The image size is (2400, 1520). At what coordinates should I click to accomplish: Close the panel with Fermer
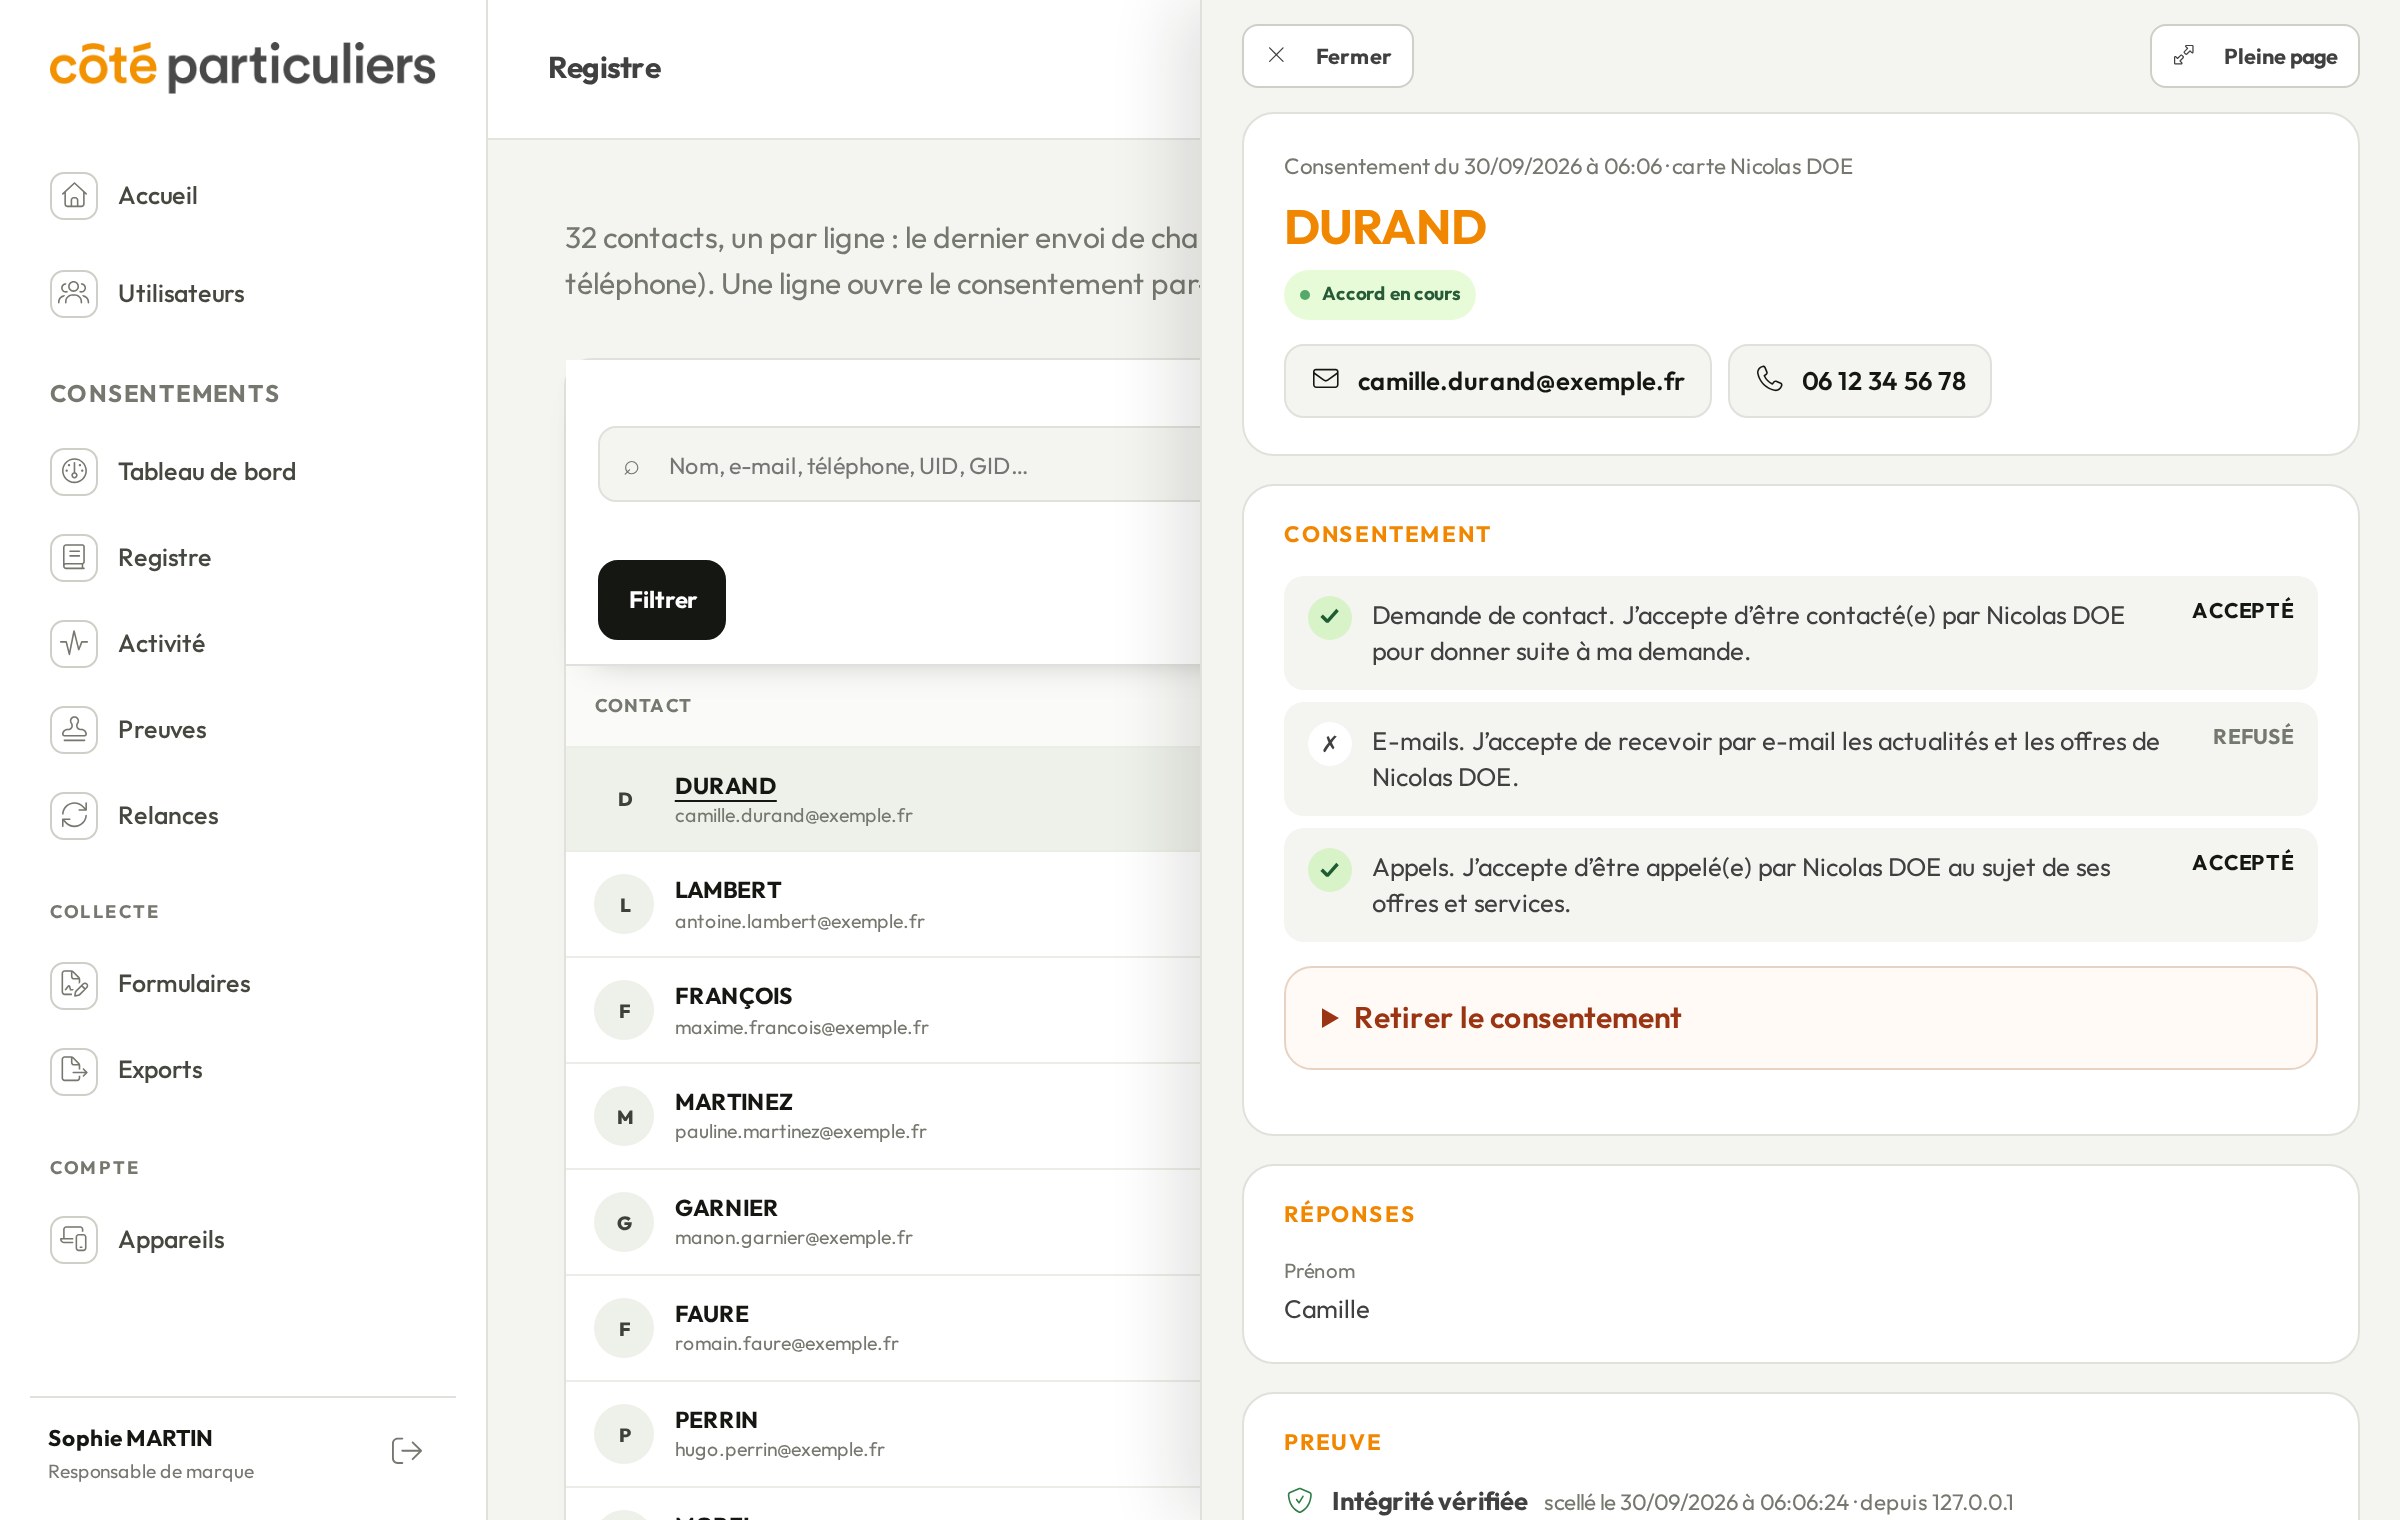[1328, 56]
